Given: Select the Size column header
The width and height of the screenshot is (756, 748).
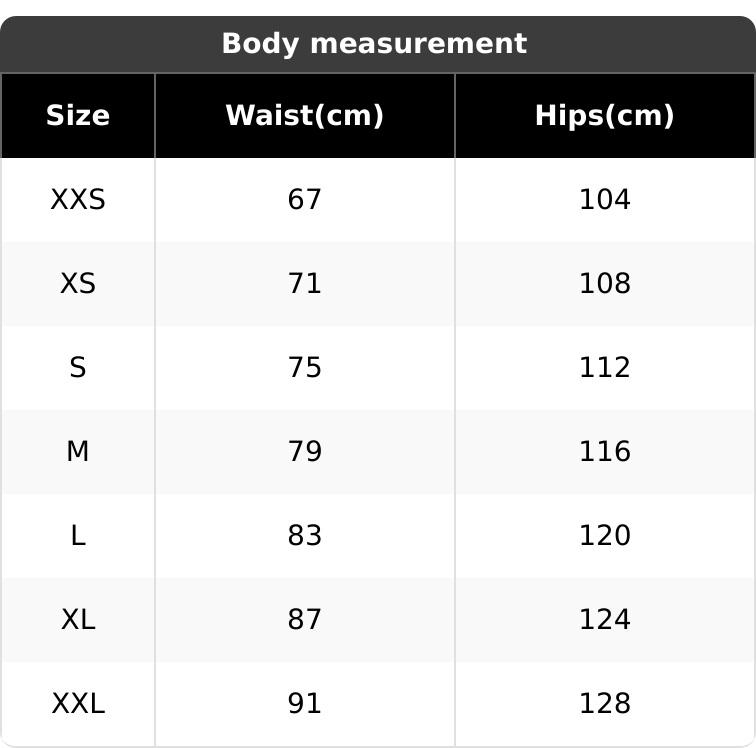Looking at the screenshot, I should coord(78,116).
